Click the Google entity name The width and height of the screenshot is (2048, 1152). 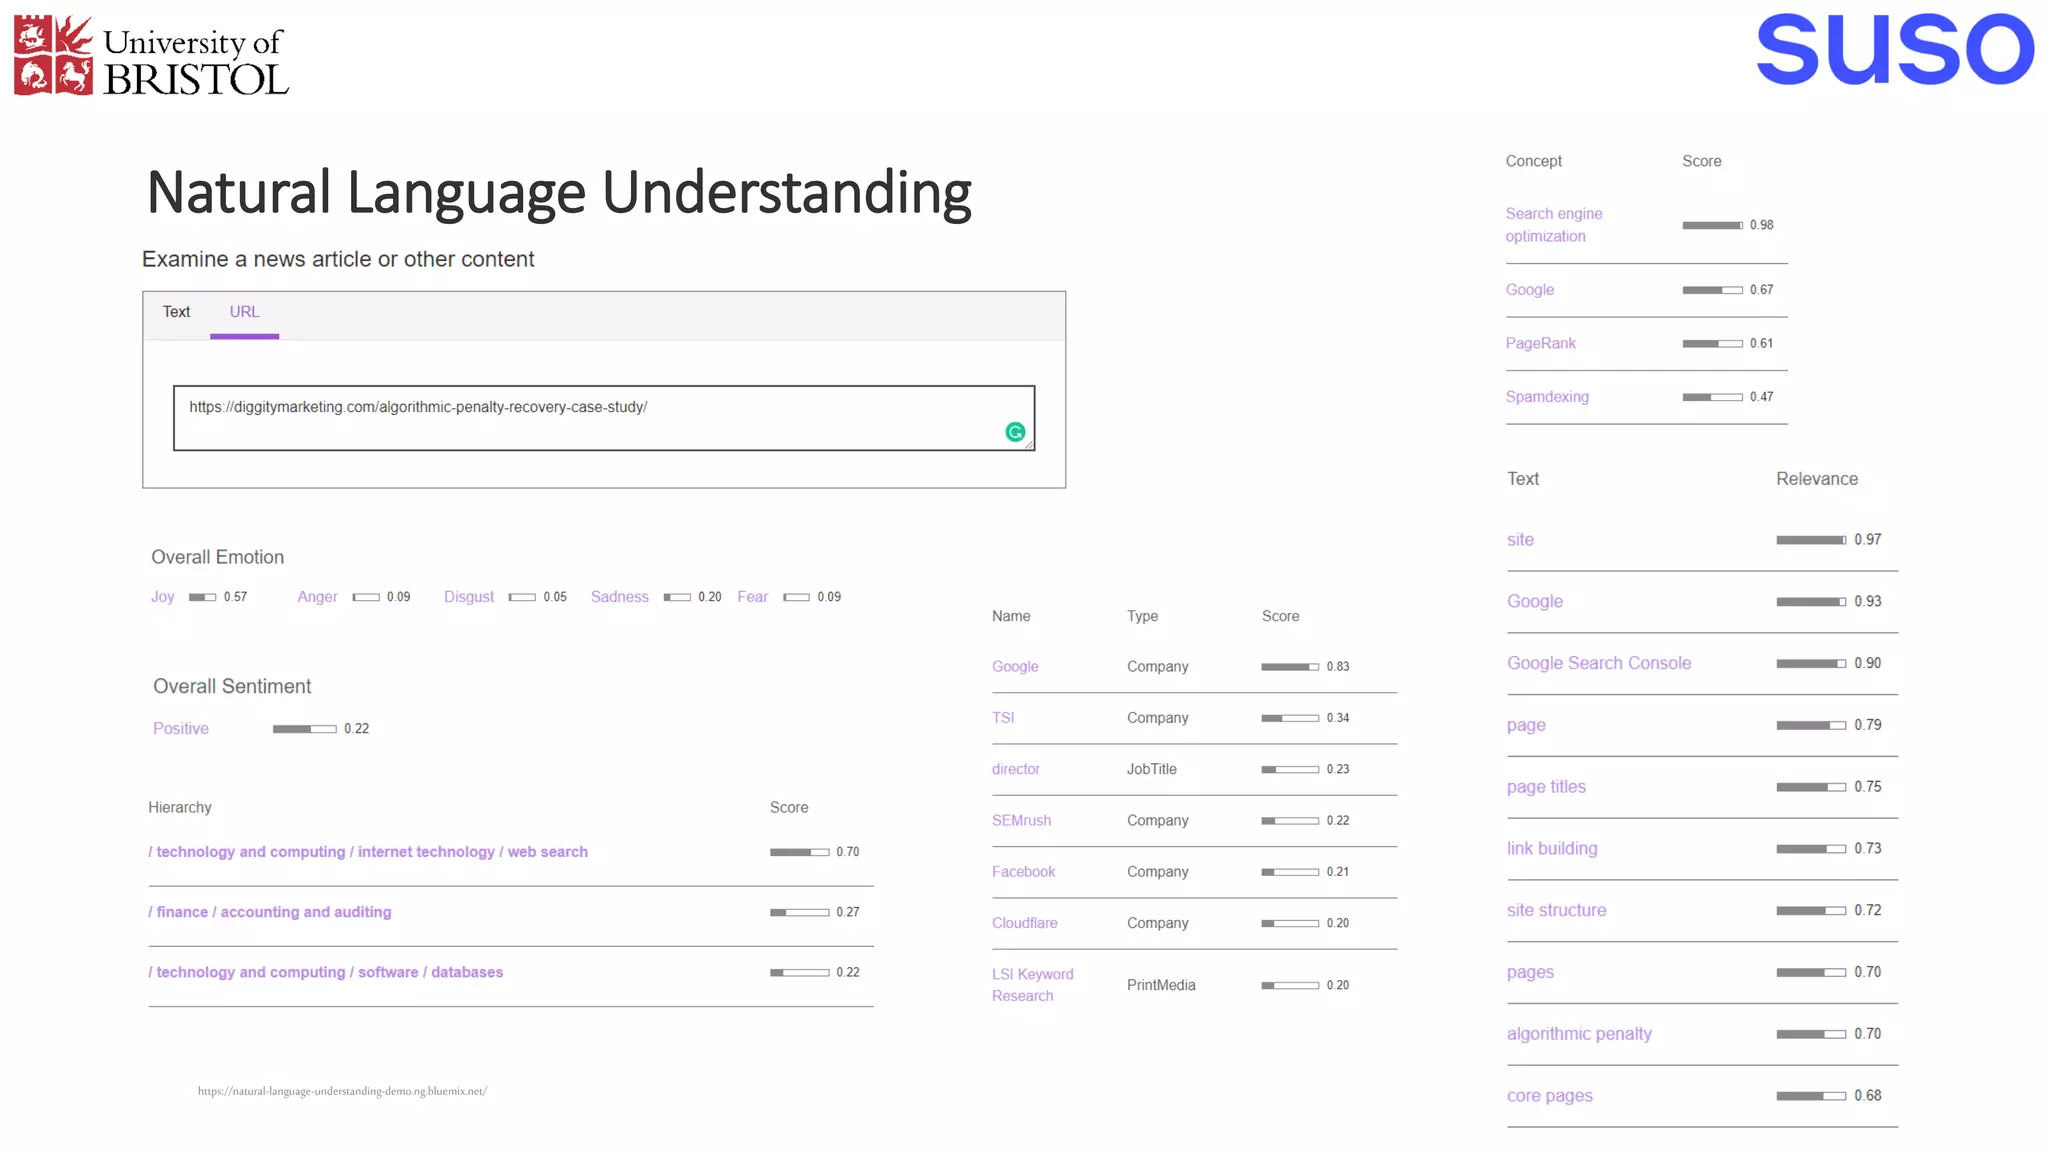[1015, 667]
